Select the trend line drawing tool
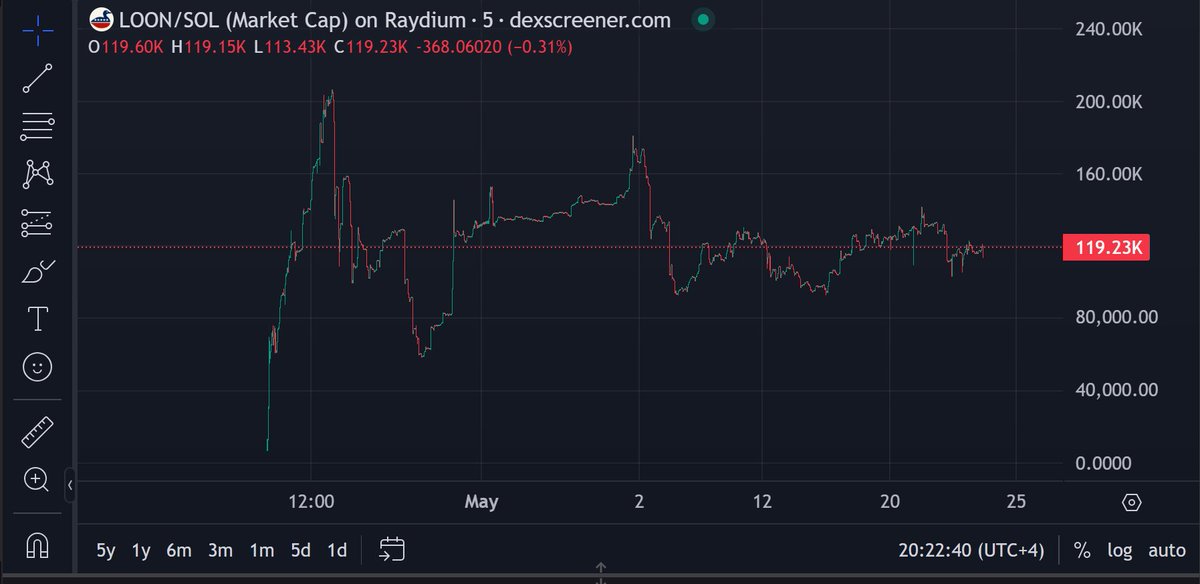1200x584 pixels. (x=37, y=78)
